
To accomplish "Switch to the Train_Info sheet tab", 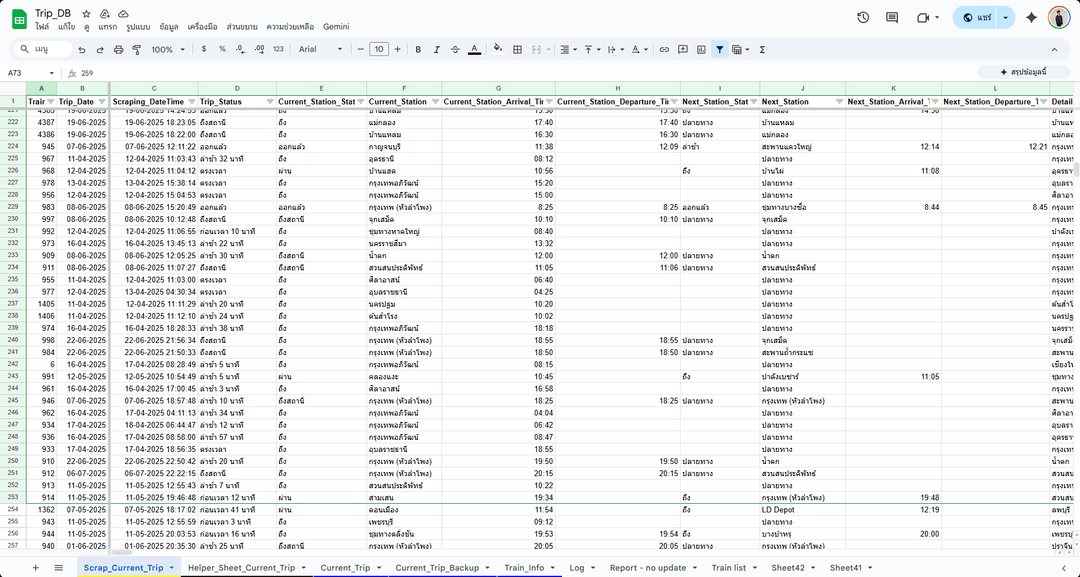I will [x=523, y=567].
